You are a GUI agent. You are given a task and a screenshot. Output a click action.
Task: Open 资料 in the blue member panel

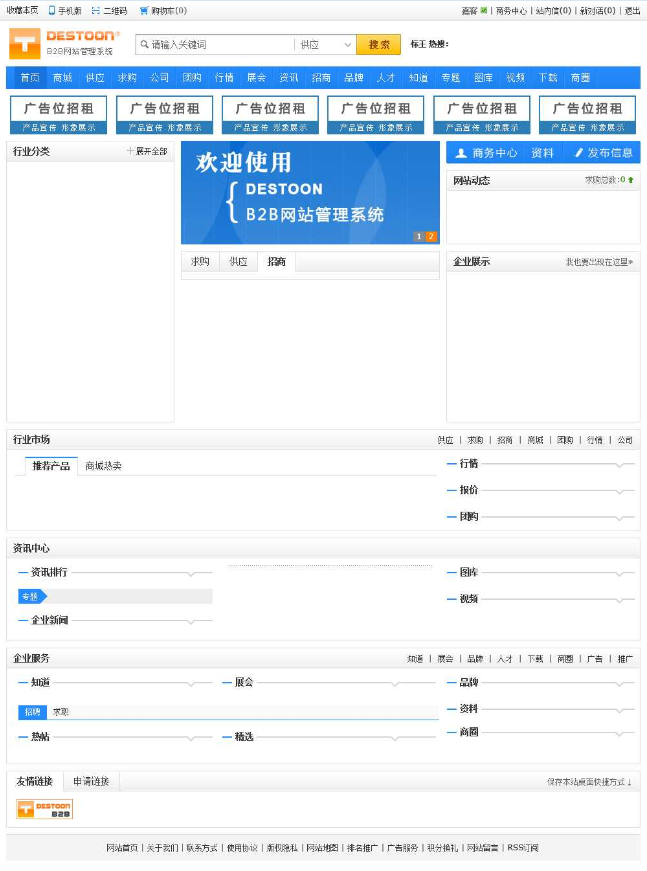[542, 153]
